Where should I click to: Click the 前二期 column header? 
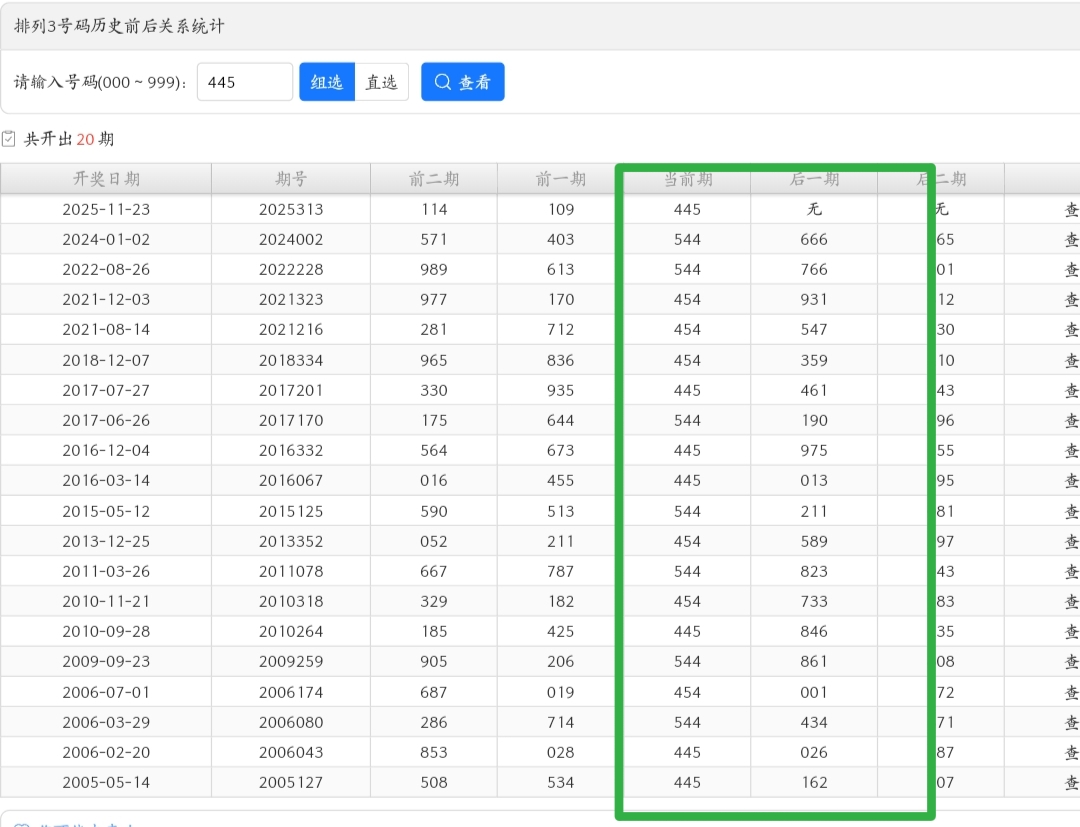[434, 179]
